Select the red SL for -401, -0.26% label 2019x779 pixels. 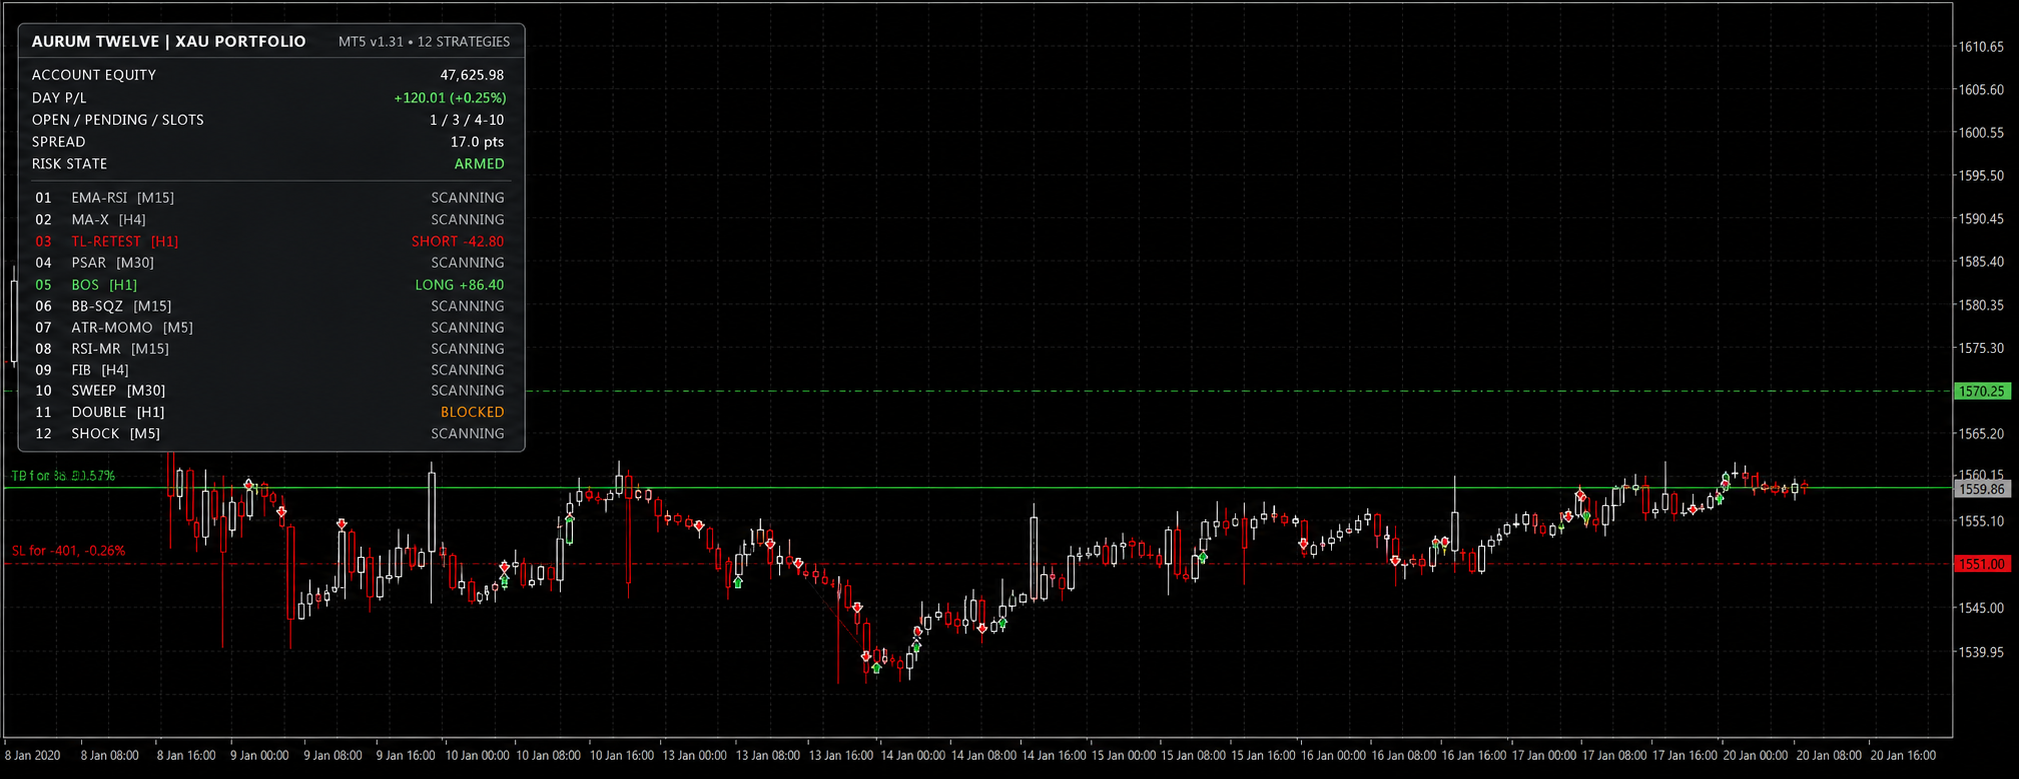point(69,551)
